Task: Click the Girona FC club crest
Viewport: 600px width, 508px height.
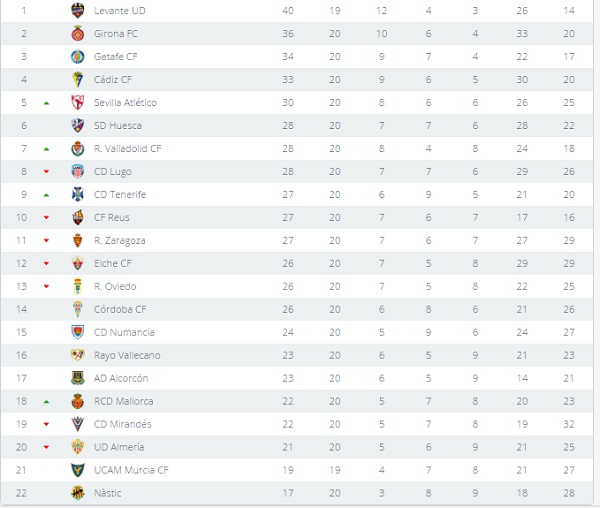Action: tap(78, 34)
